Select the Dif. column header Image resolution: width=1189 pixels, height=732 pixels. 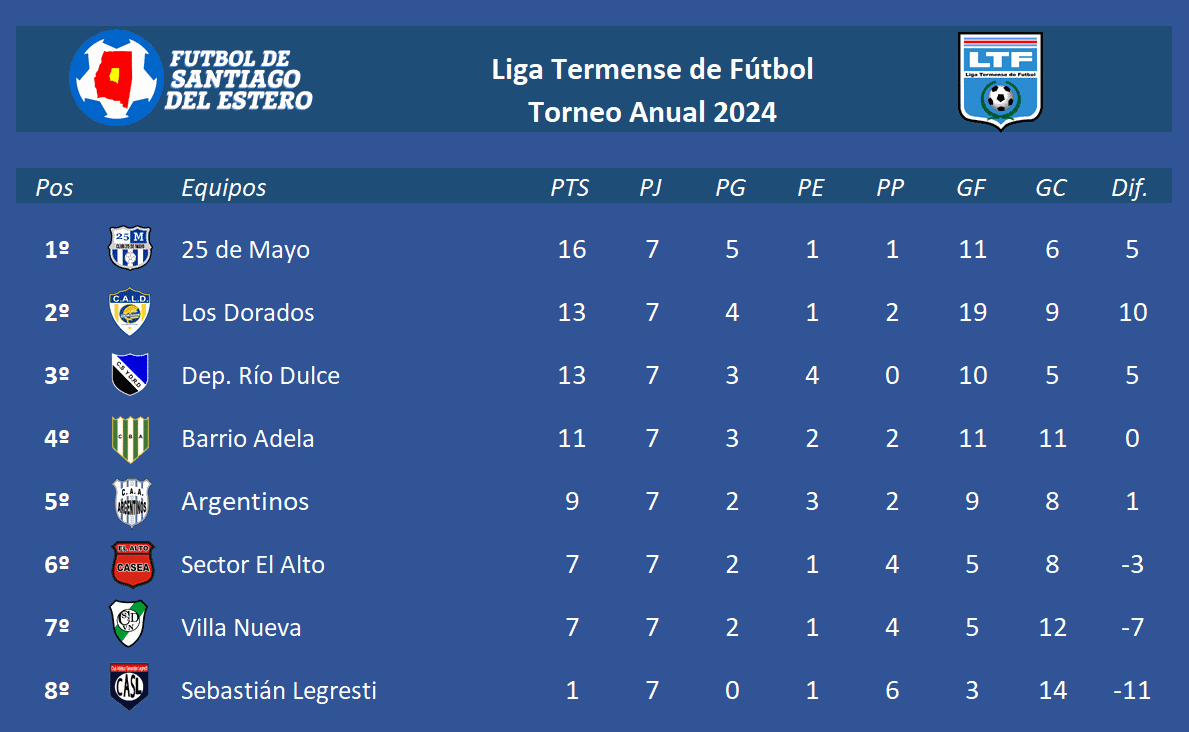tap(1129, 187)
